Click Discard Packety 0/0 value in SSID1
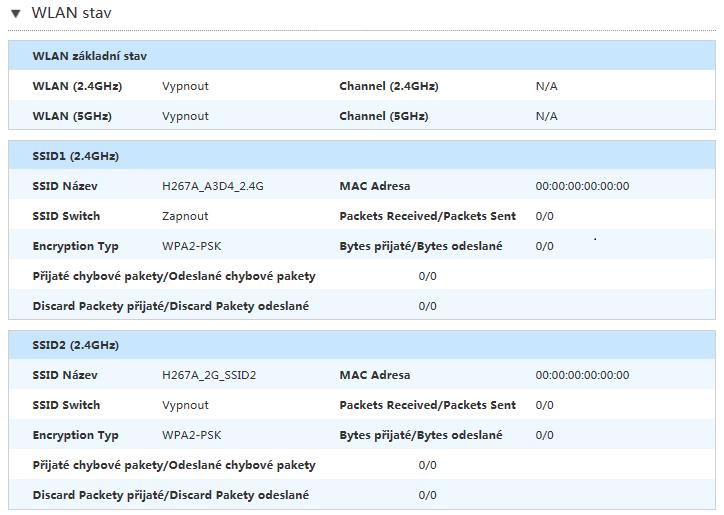The image size is (724, 515). coord(428,306)
